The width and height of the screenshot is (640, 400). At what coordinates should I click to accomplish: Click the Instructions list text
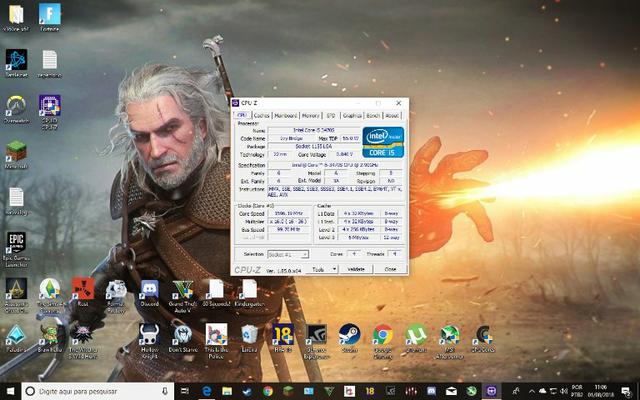(335, 192)
